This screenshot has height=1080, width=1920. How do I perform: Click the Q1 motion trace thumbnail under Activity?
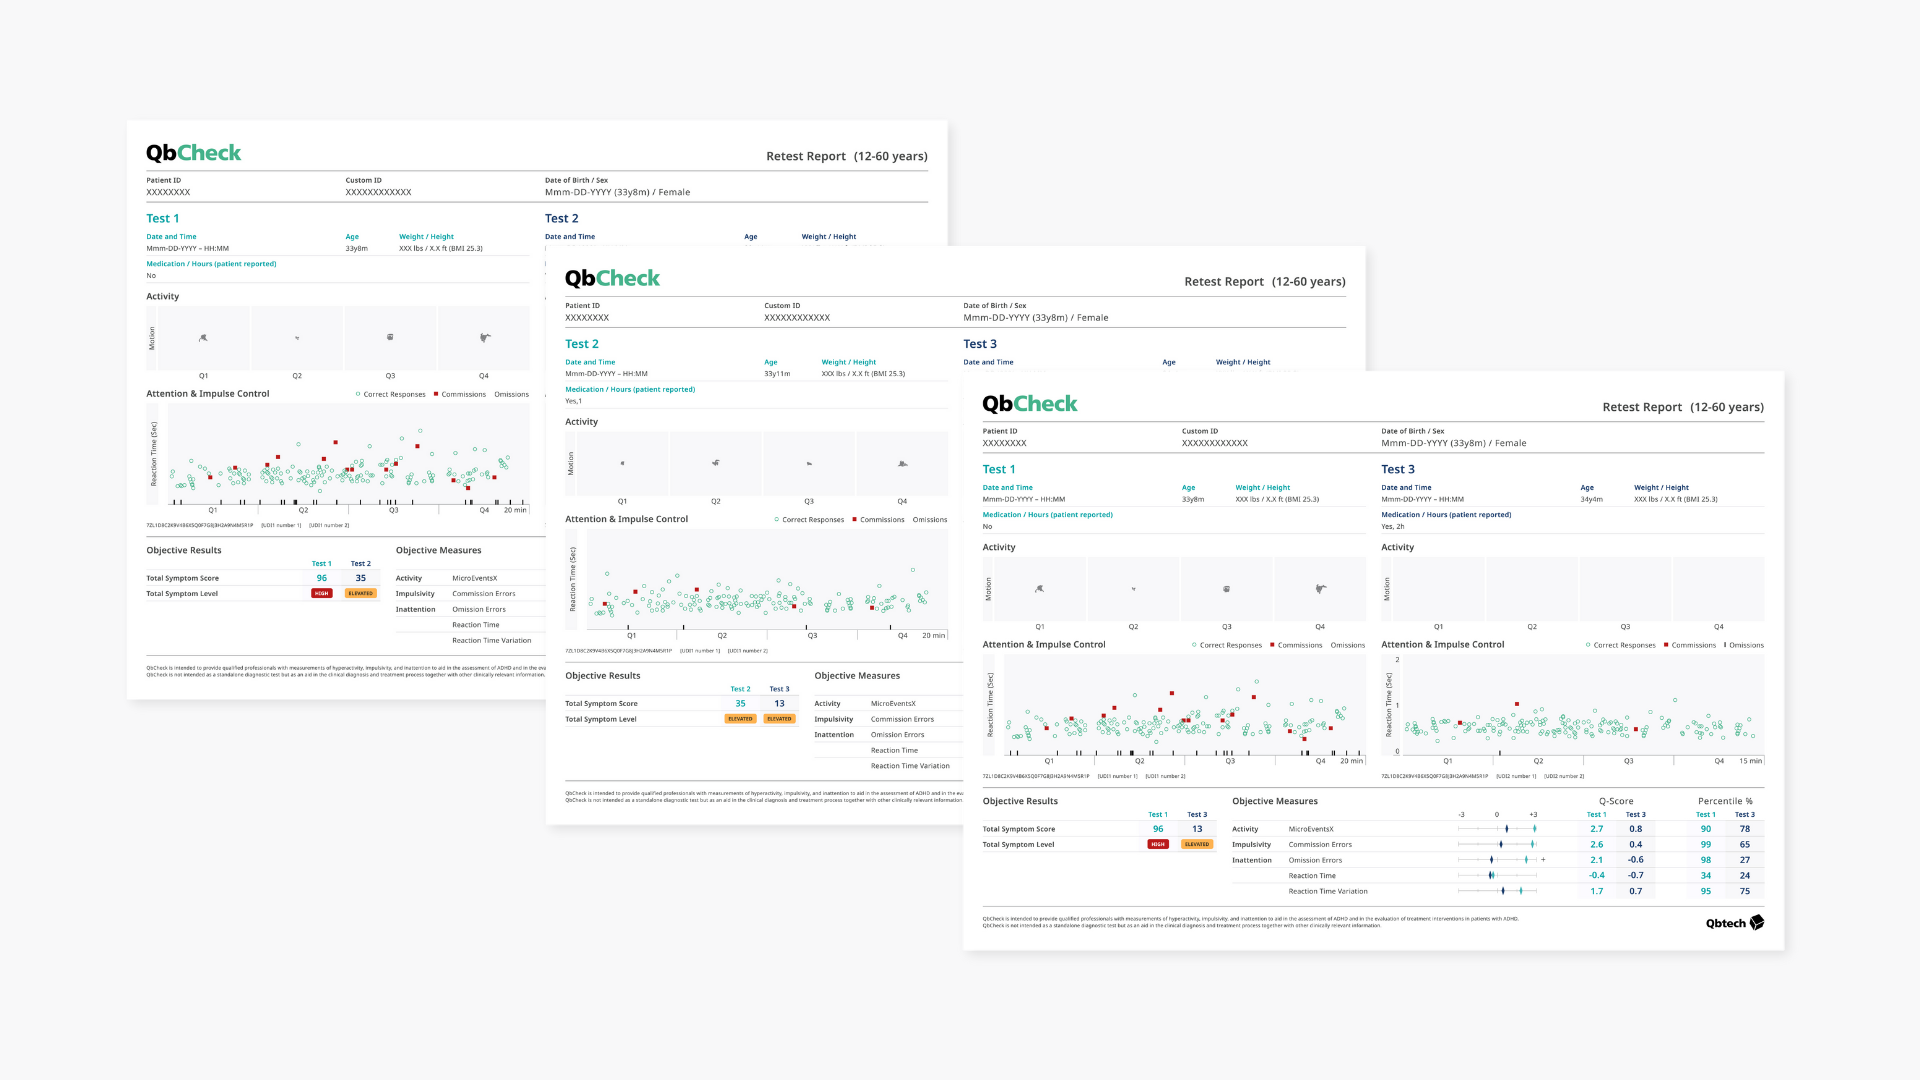pyautogui.click(x=1037, y=588)
